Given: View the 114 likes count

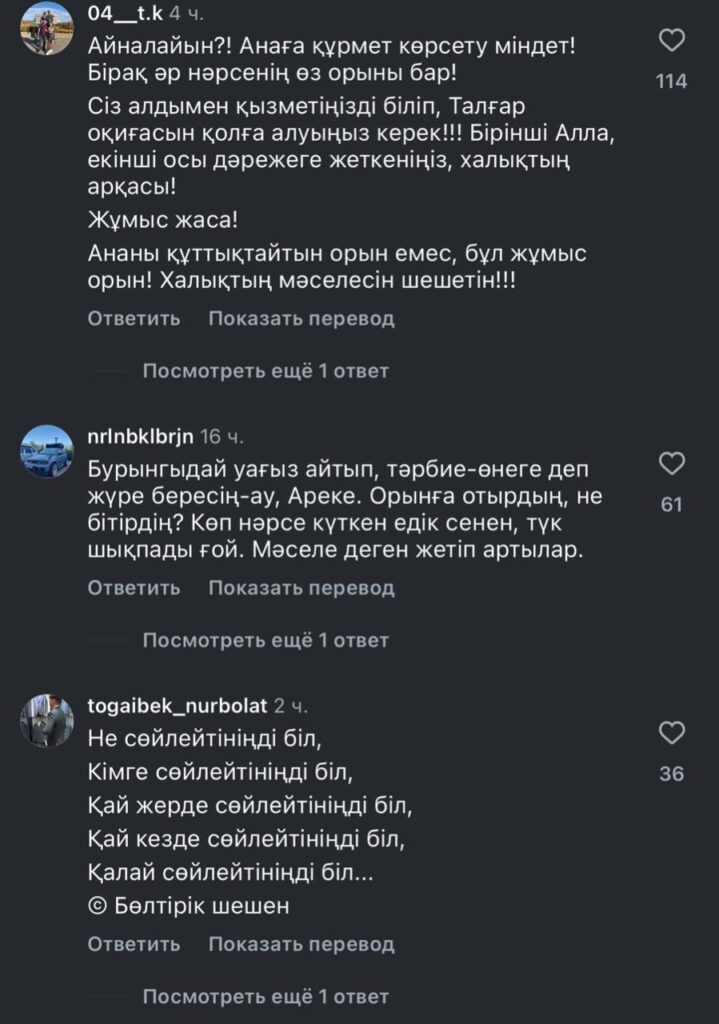Looking at the screenshot, I should 672,82.
